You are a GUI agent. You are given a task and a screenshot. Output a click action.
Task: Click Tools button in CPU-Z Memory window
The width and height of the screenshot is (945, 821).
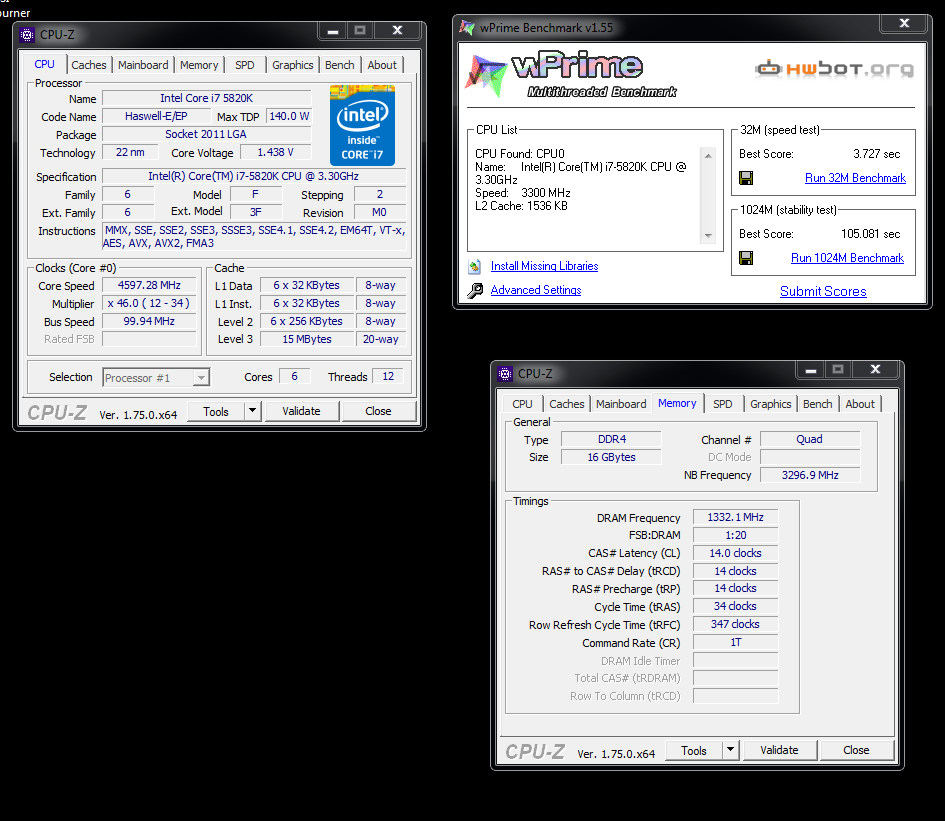[x=694, y=750]
